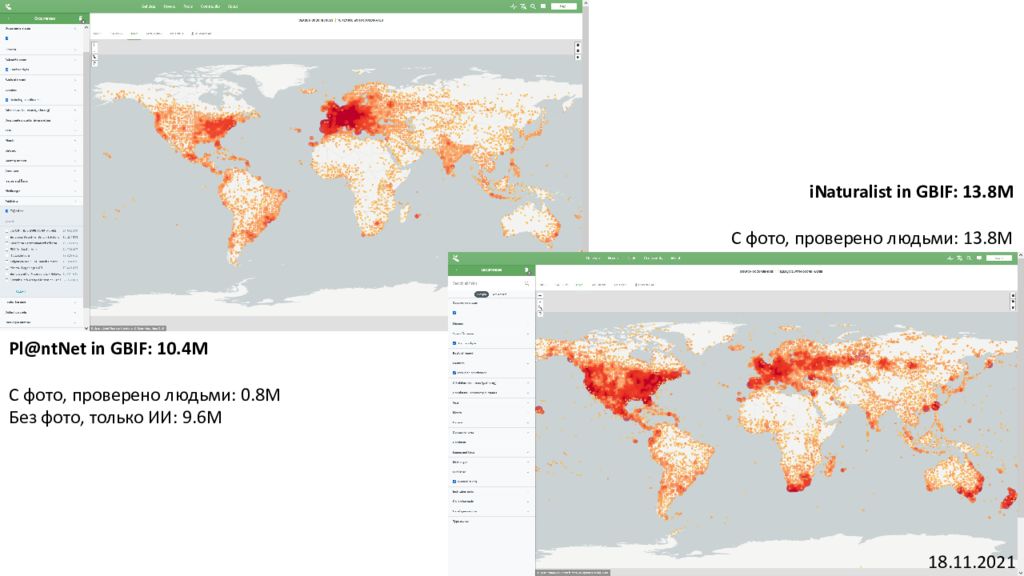Switch to Table tab in Pl@ntNet window
The height and width of the screenshot is (576, 1024).
coord(97,33)
